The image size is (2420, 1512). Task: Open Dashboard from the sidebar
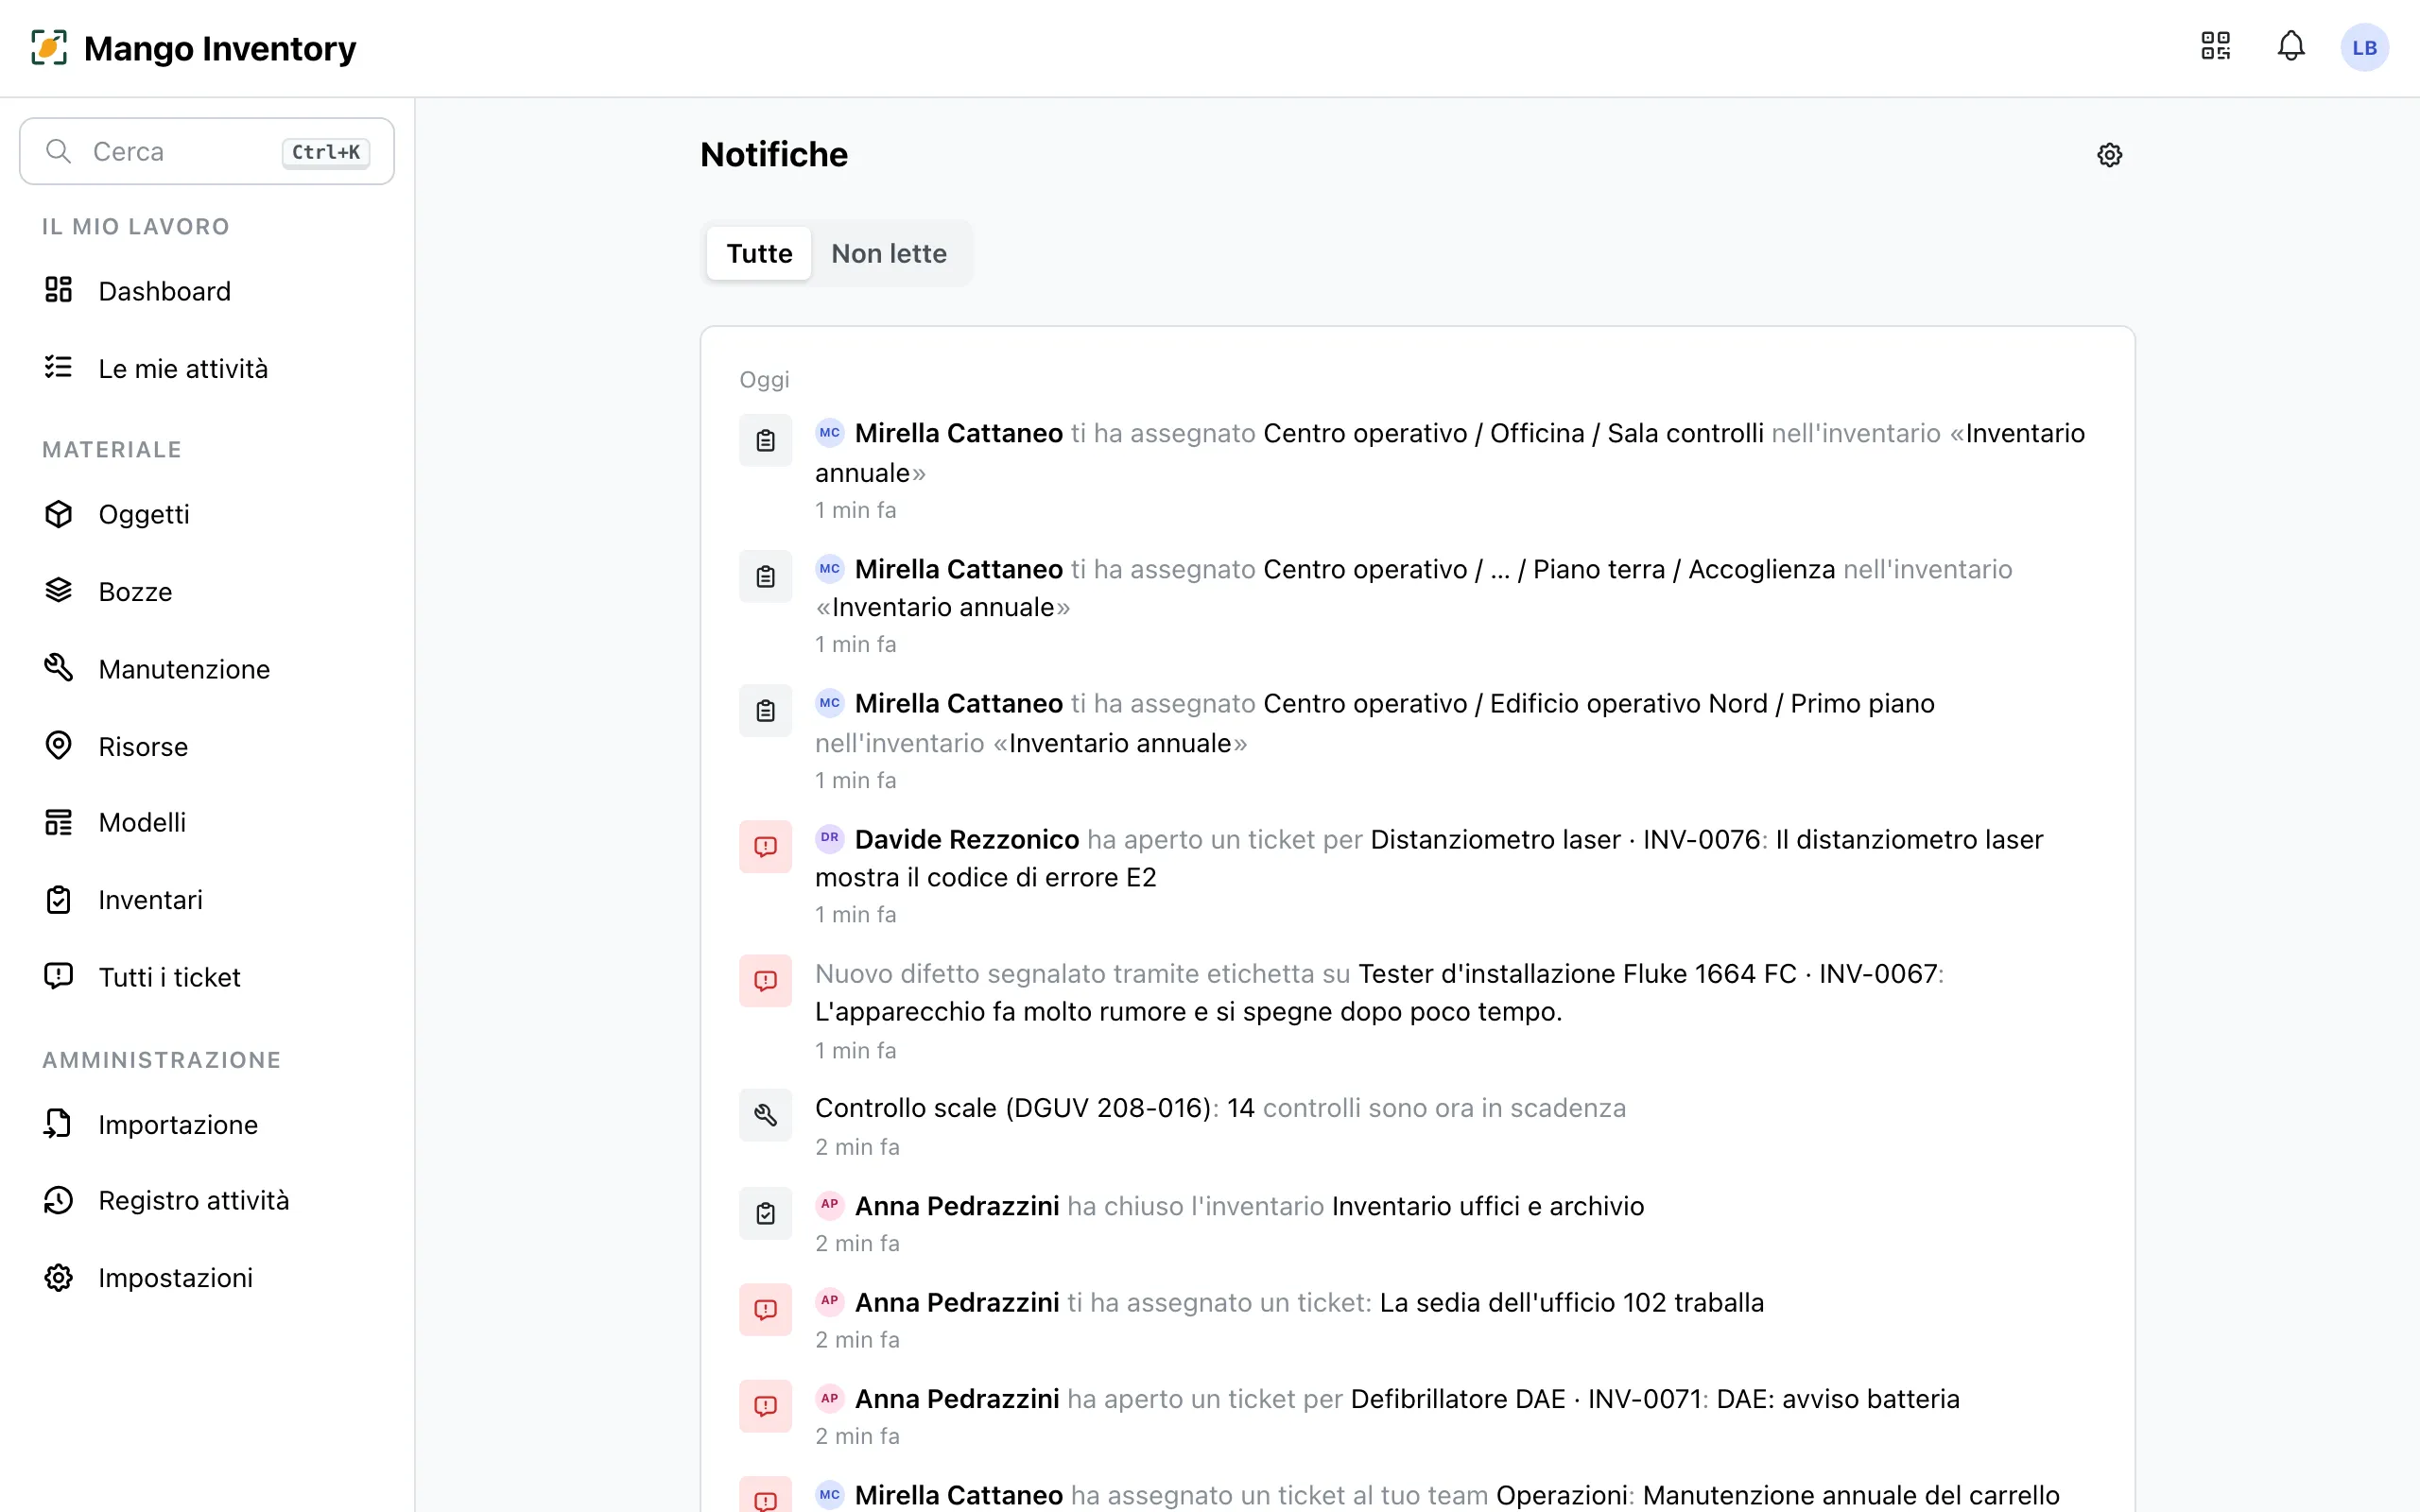pyautogui.click(x=207, y=291)
